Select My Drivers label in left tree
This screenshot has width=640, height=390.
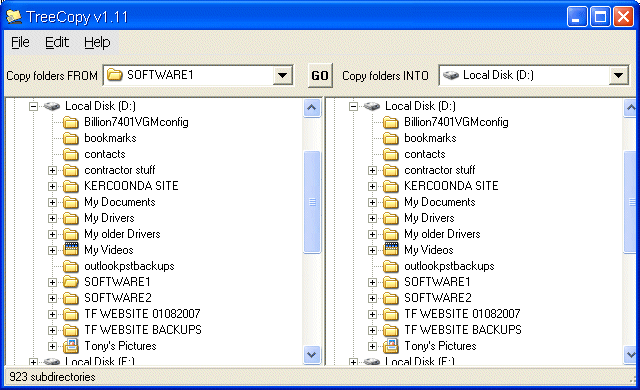109,218
